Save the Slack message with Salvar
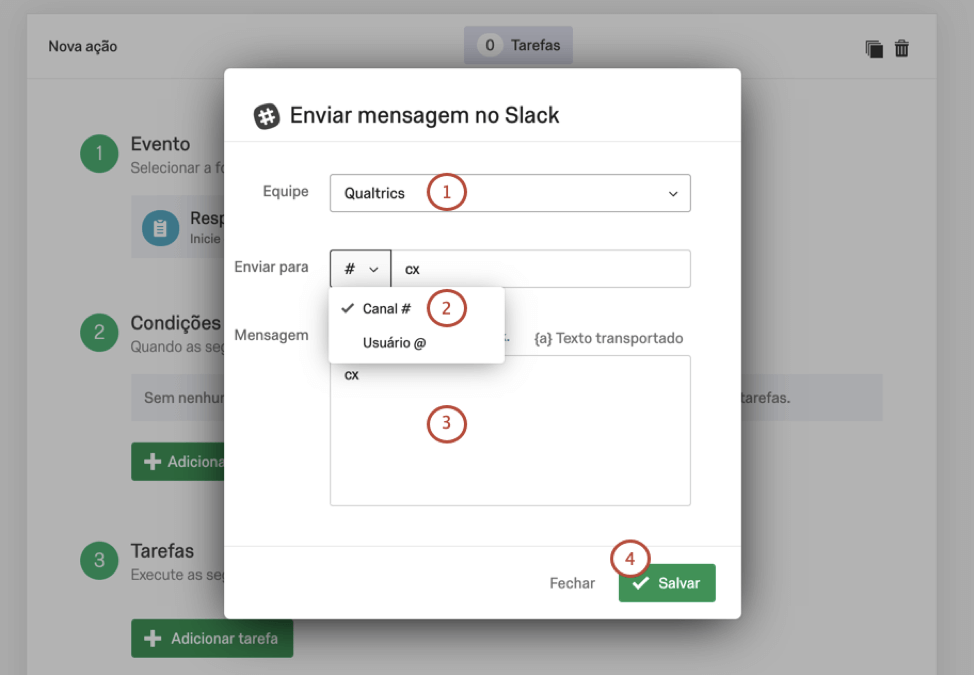This screenshot has width=974, height=675. coord(667,583)
